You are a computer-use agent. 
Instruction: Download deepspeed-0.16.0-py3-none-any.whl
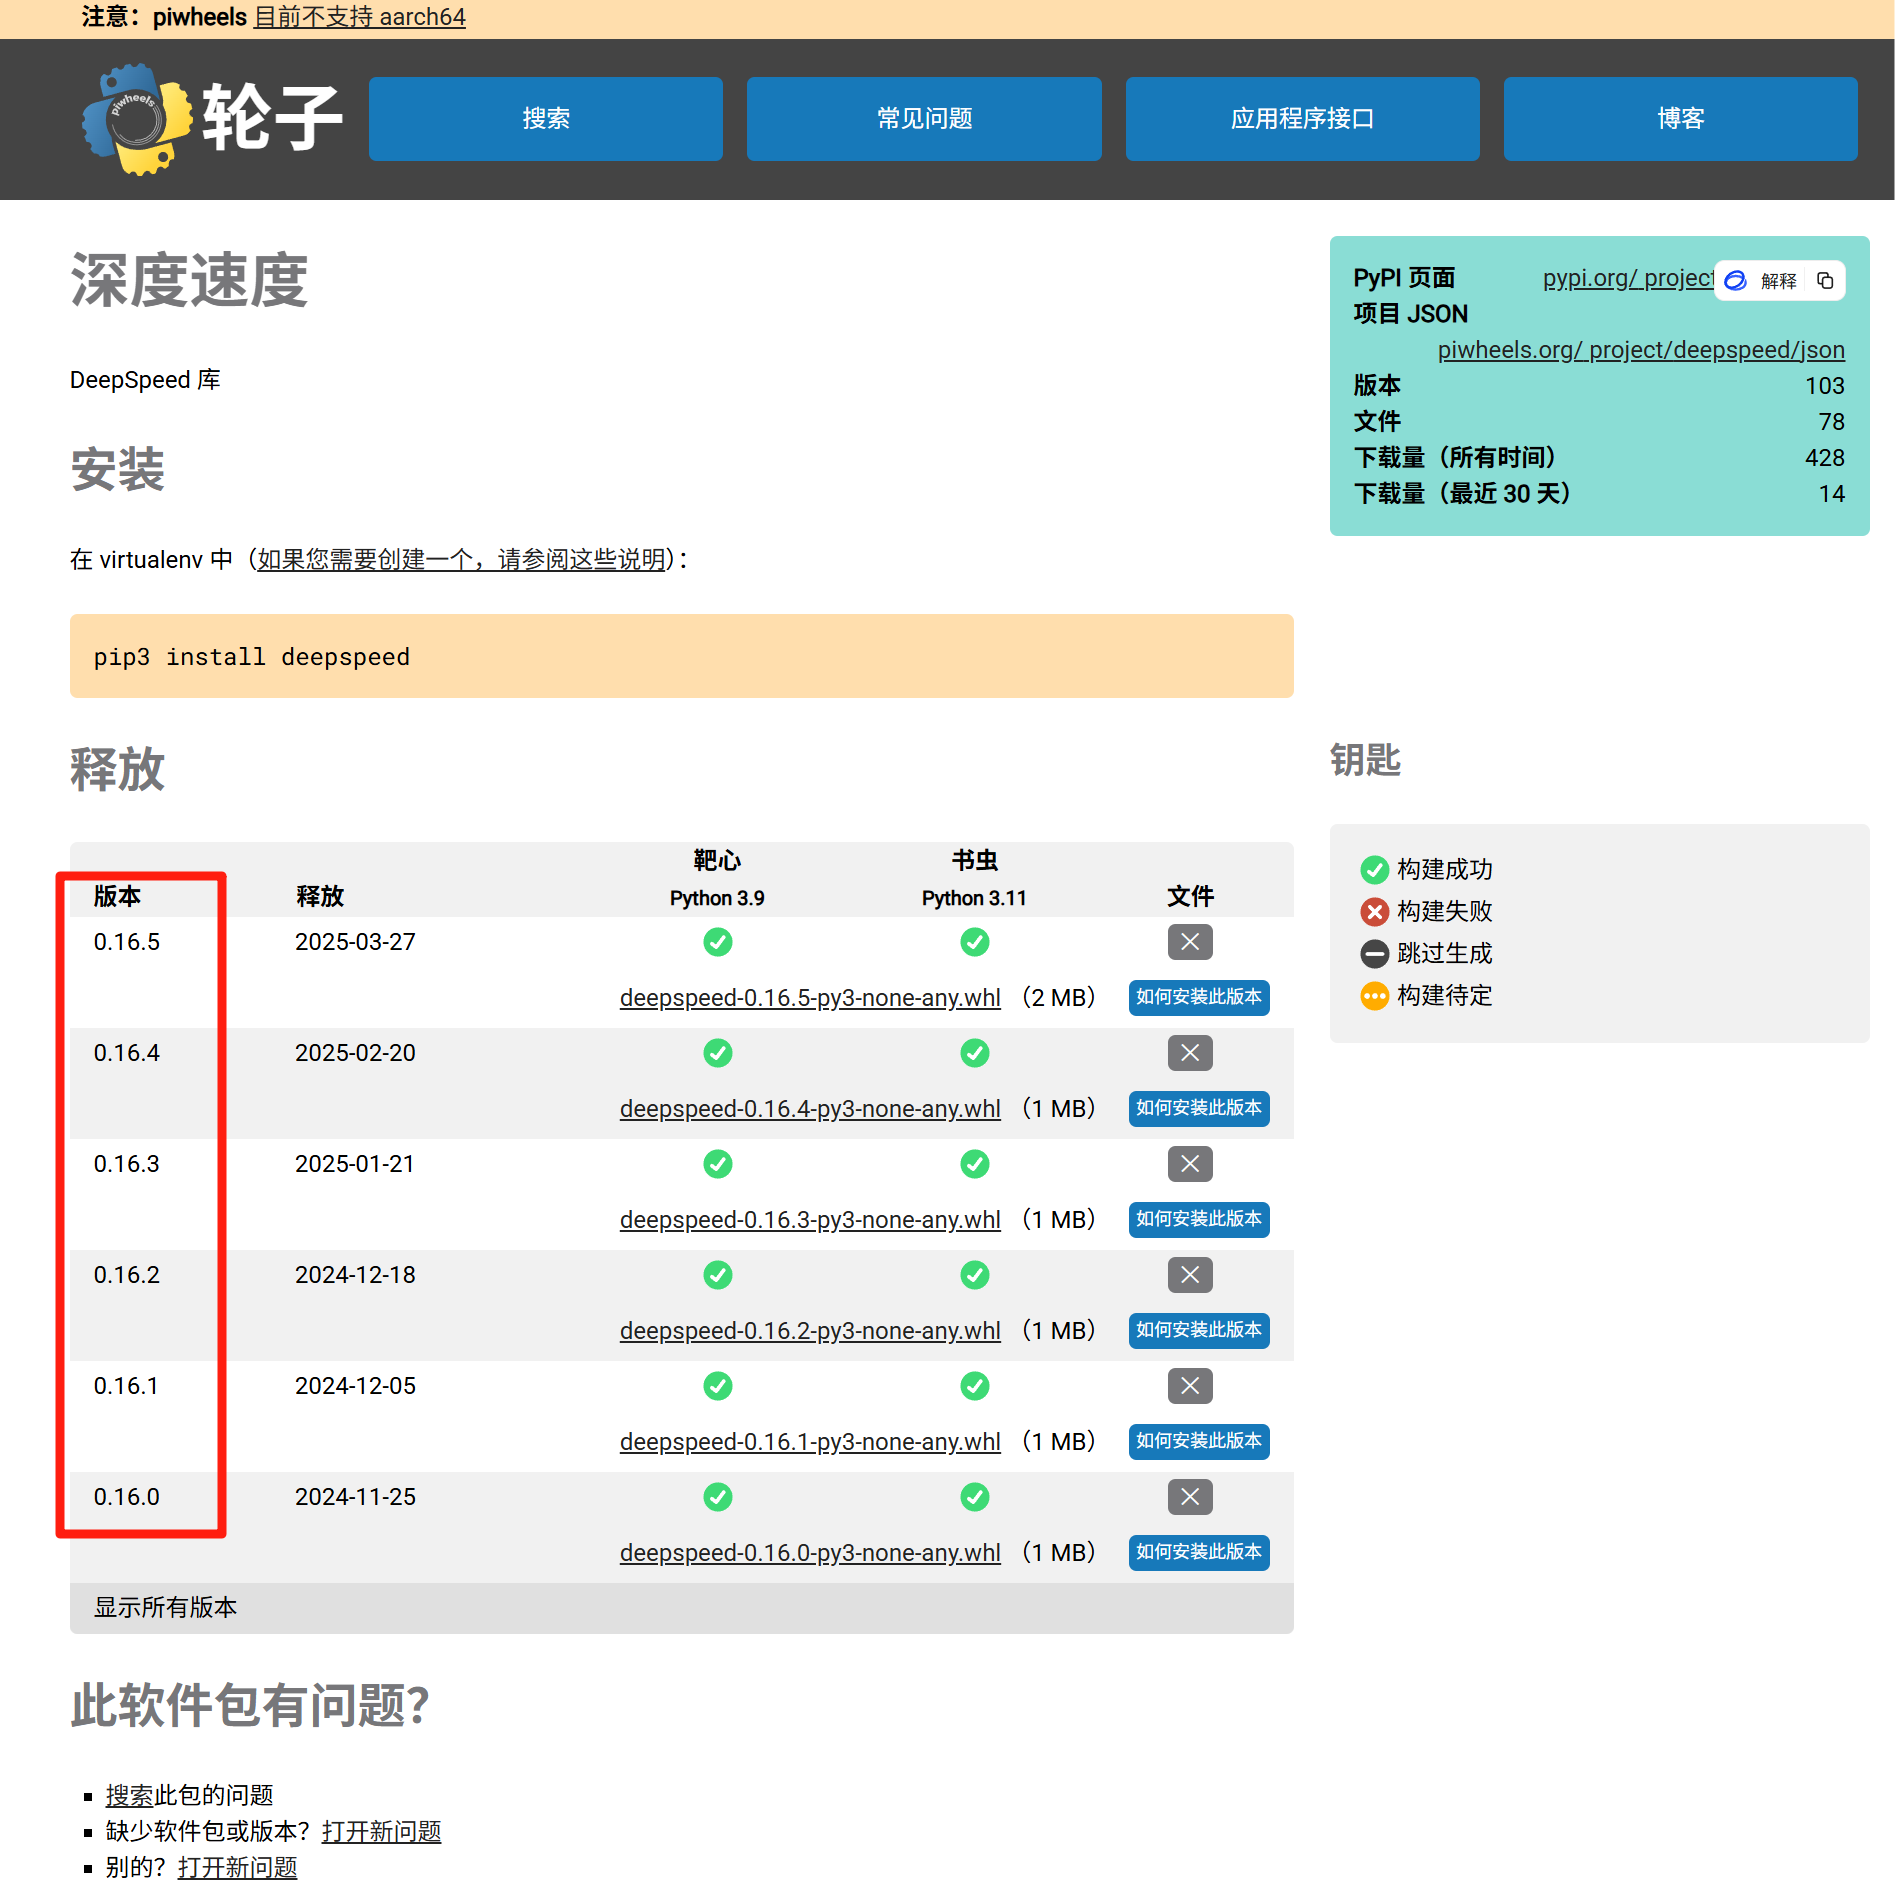[x=810, y=1553]
